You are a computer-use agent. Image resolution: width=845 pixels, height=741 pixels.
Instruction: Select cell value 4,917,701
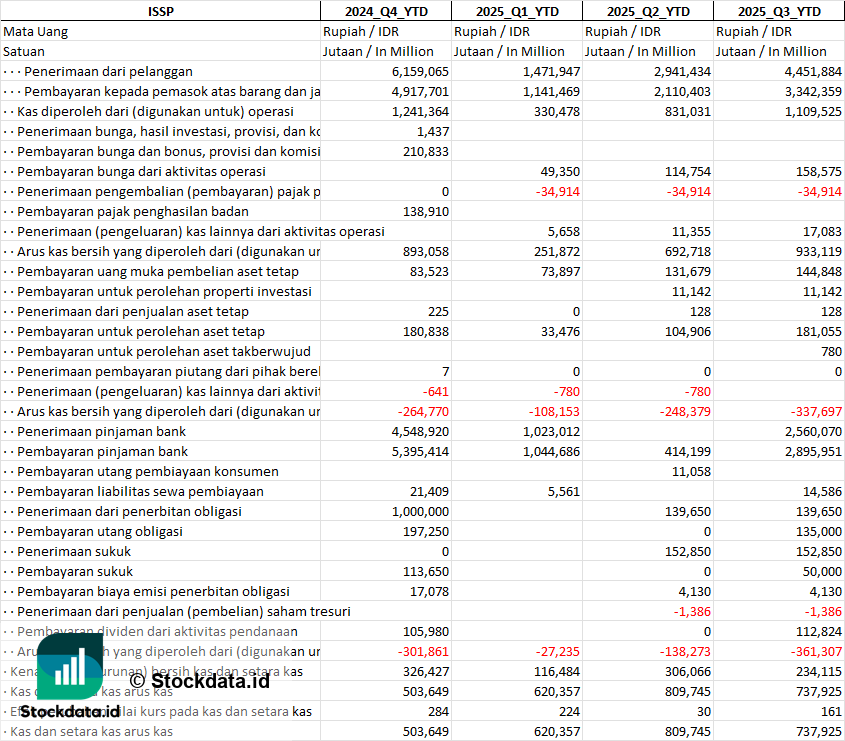420,92
